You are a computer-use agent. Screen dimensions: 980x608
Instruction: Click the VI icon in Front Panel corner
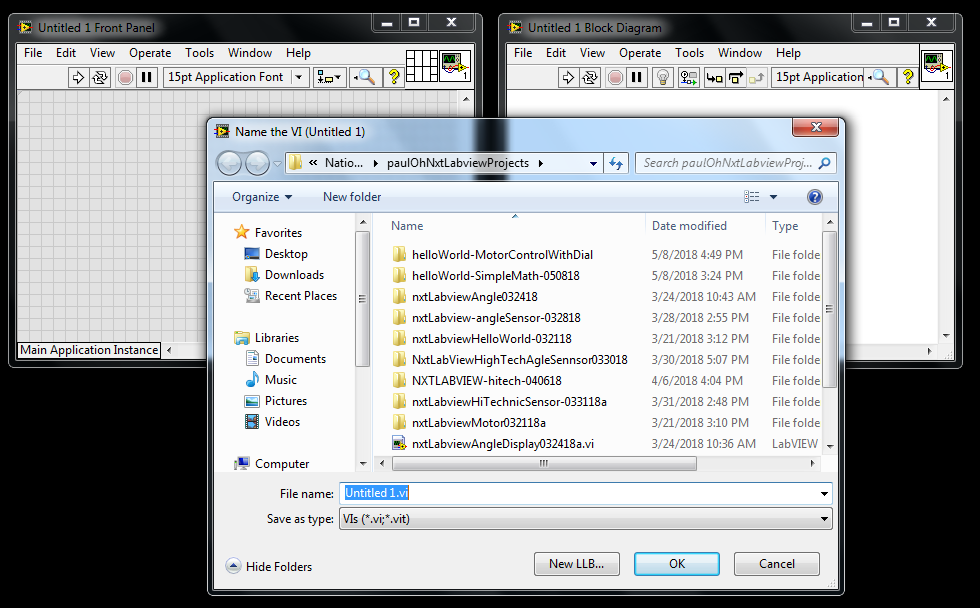click(x=455, y=66)
